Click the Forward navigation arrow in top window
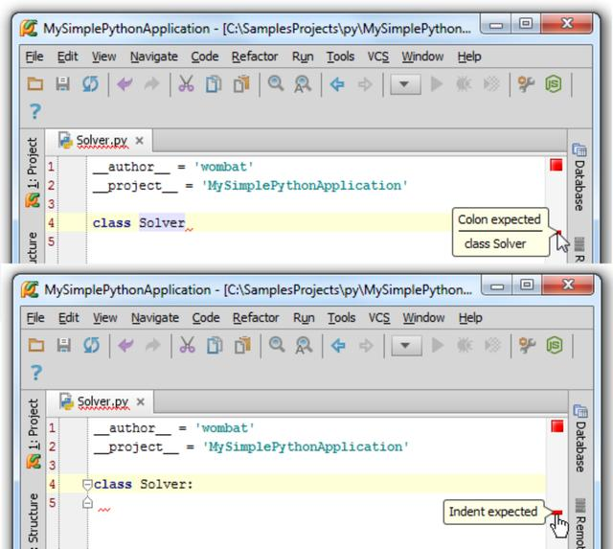Viewport: 613px width, 549px height. coord(365,84)
